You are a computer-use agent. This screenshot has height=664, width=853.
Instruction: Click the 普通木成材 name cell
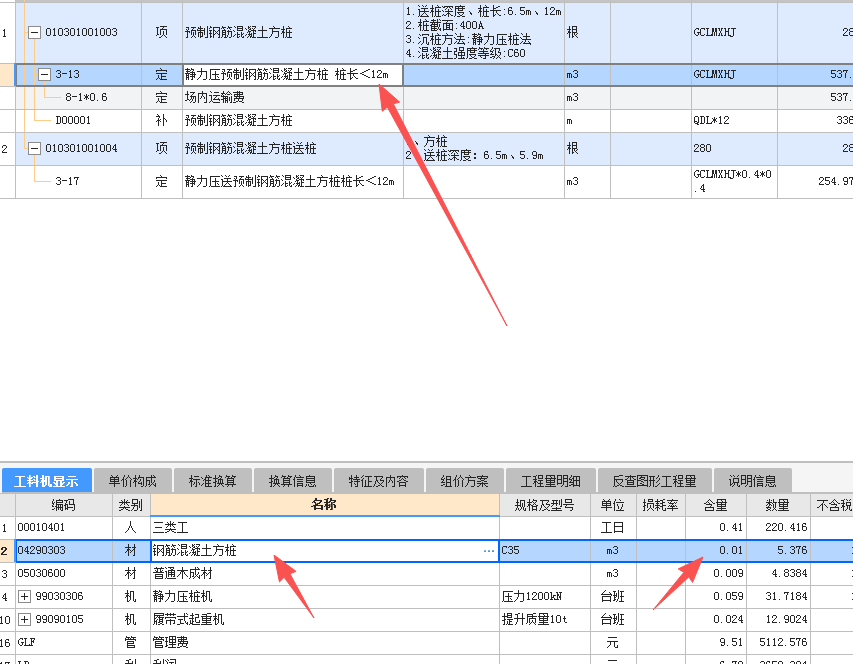pyautogui.click(x=324, y=574)
